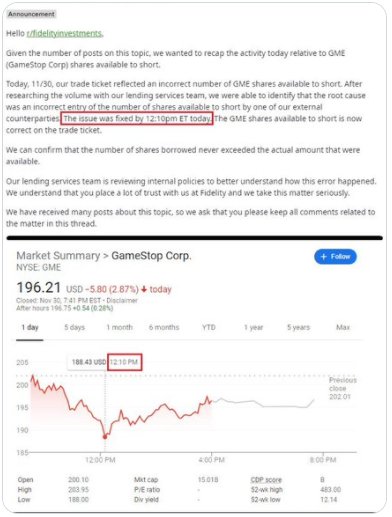Select the Max chart range
392x517 pixels.
pos(343,327)
